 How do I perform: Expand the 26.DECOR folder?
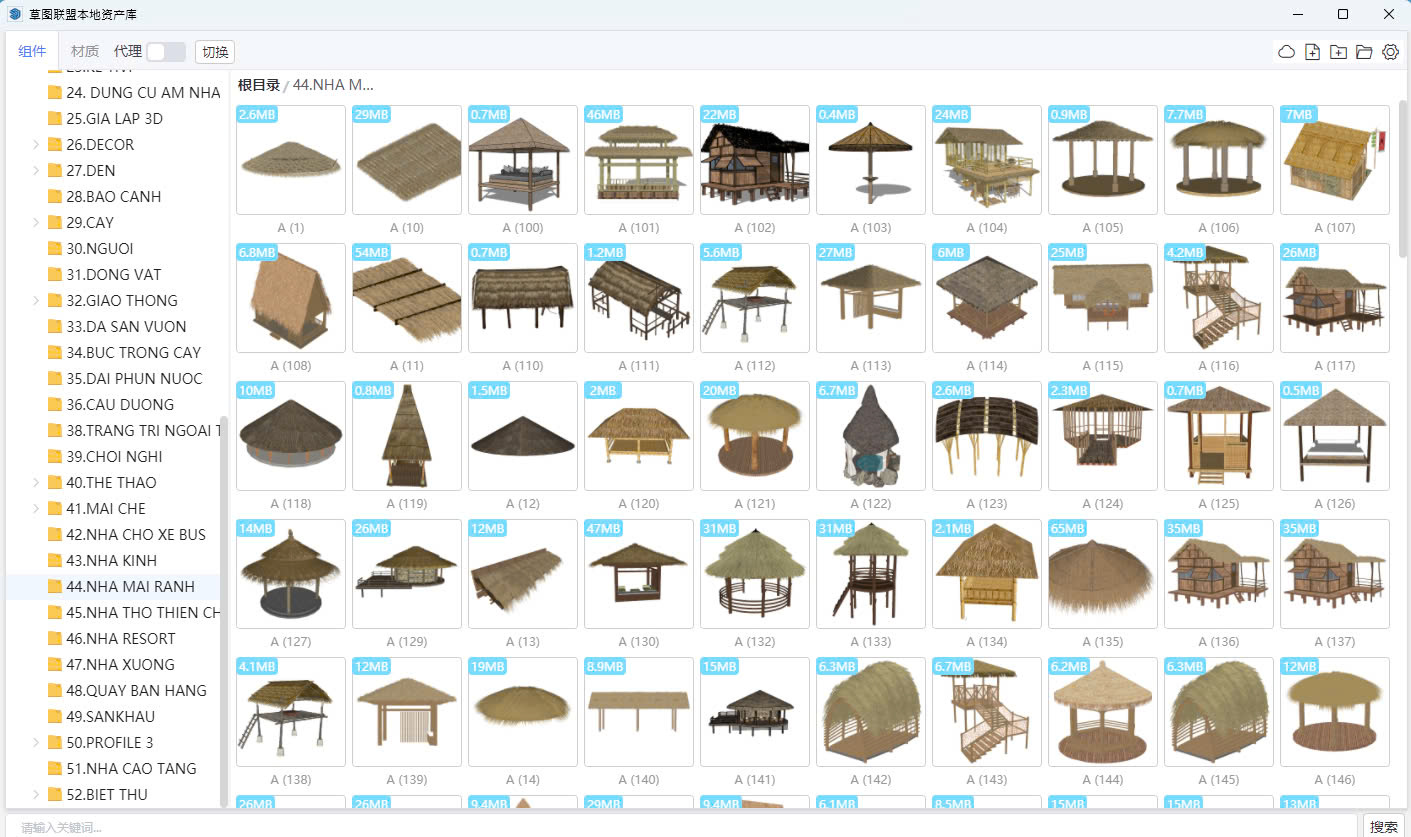tap(36, 145)
